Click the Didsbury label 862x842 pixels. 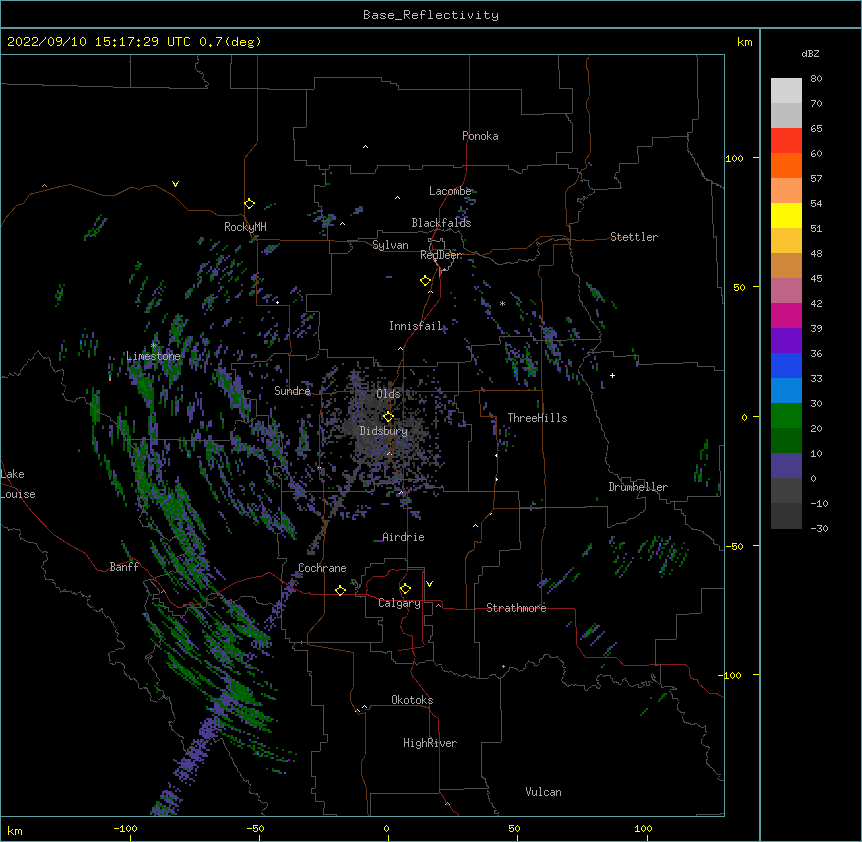coord(384,431)
